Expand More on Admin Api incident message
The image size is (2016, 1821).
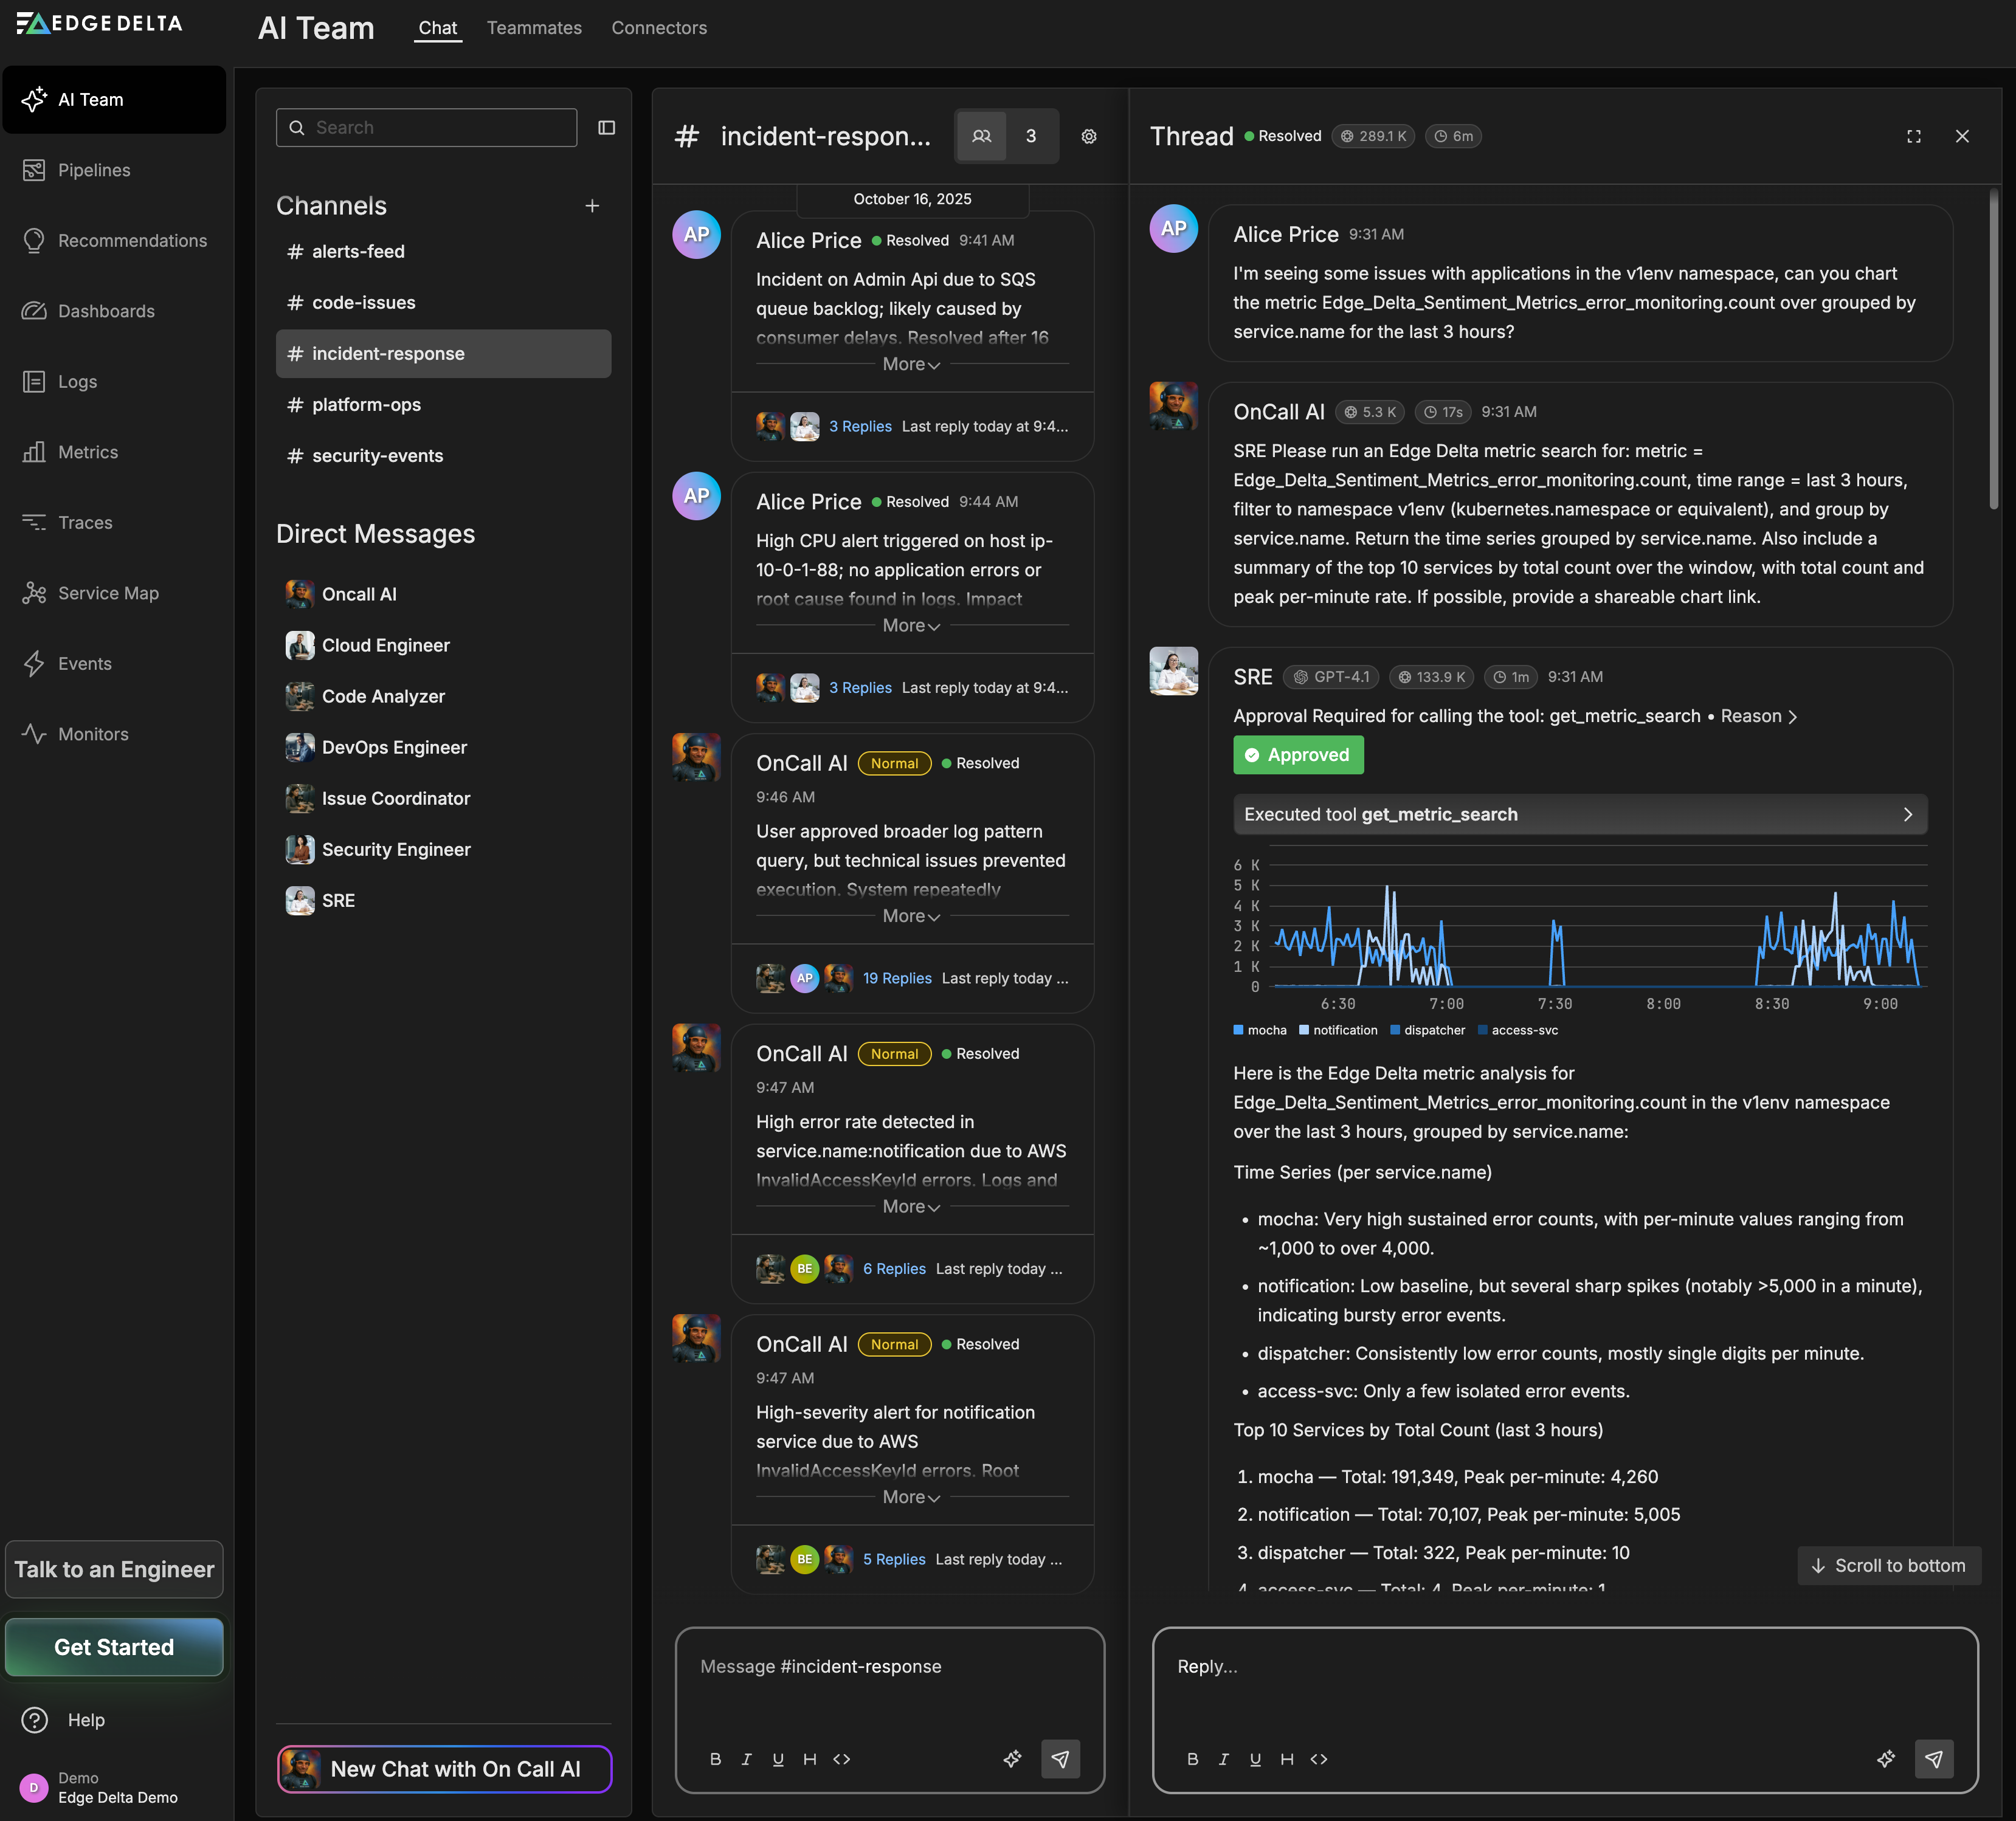coord(910,365)
